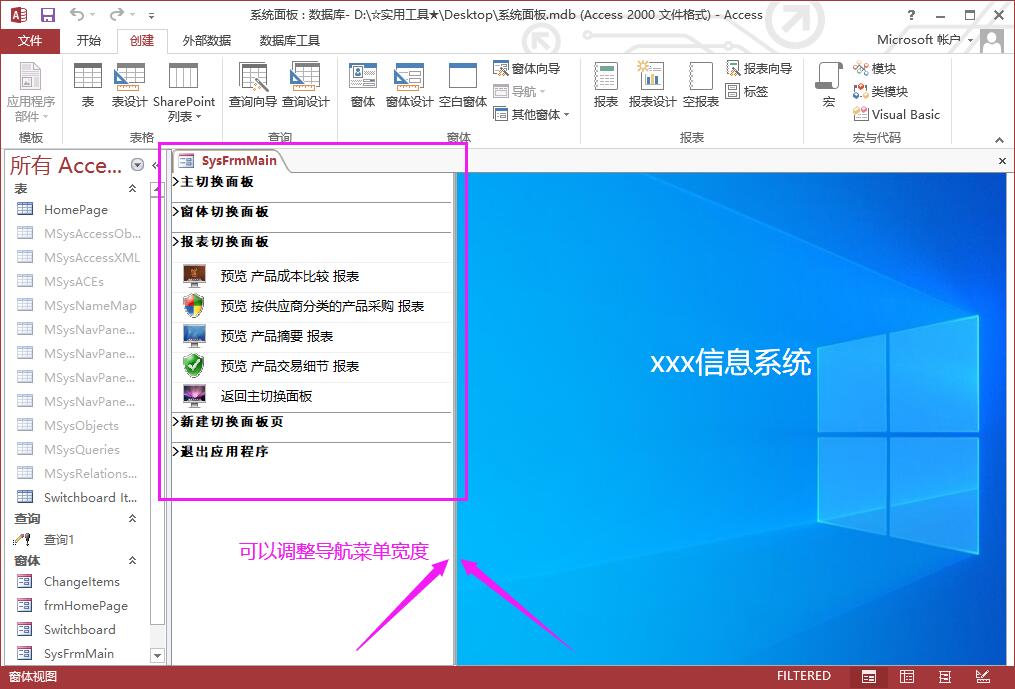Open SharePoint 列表 dropdown

pyautogui.click(x=184, y=92)
